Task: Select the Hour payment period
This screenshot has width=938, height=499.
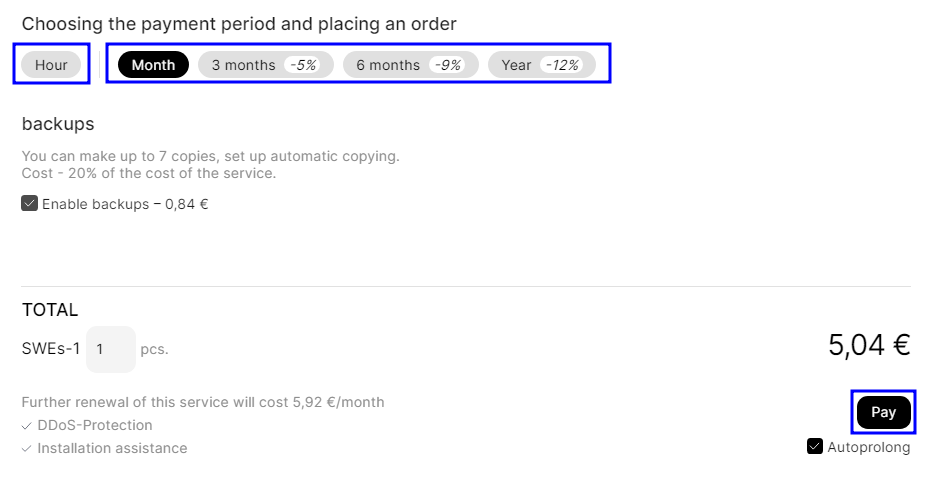Action: pyautogui.click(x=51, y=65)
